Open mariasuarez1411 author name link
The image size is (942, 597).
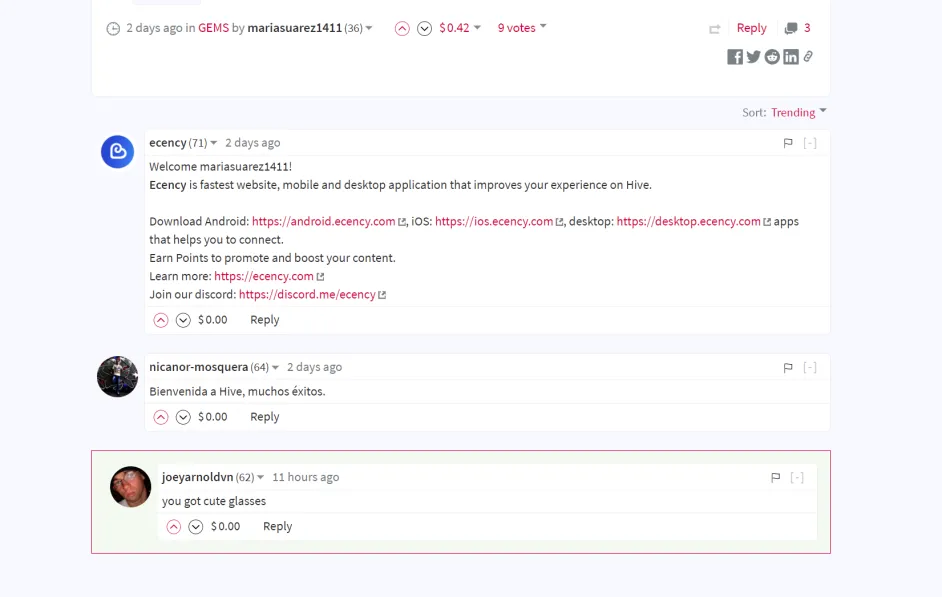[x=294, y=28]
